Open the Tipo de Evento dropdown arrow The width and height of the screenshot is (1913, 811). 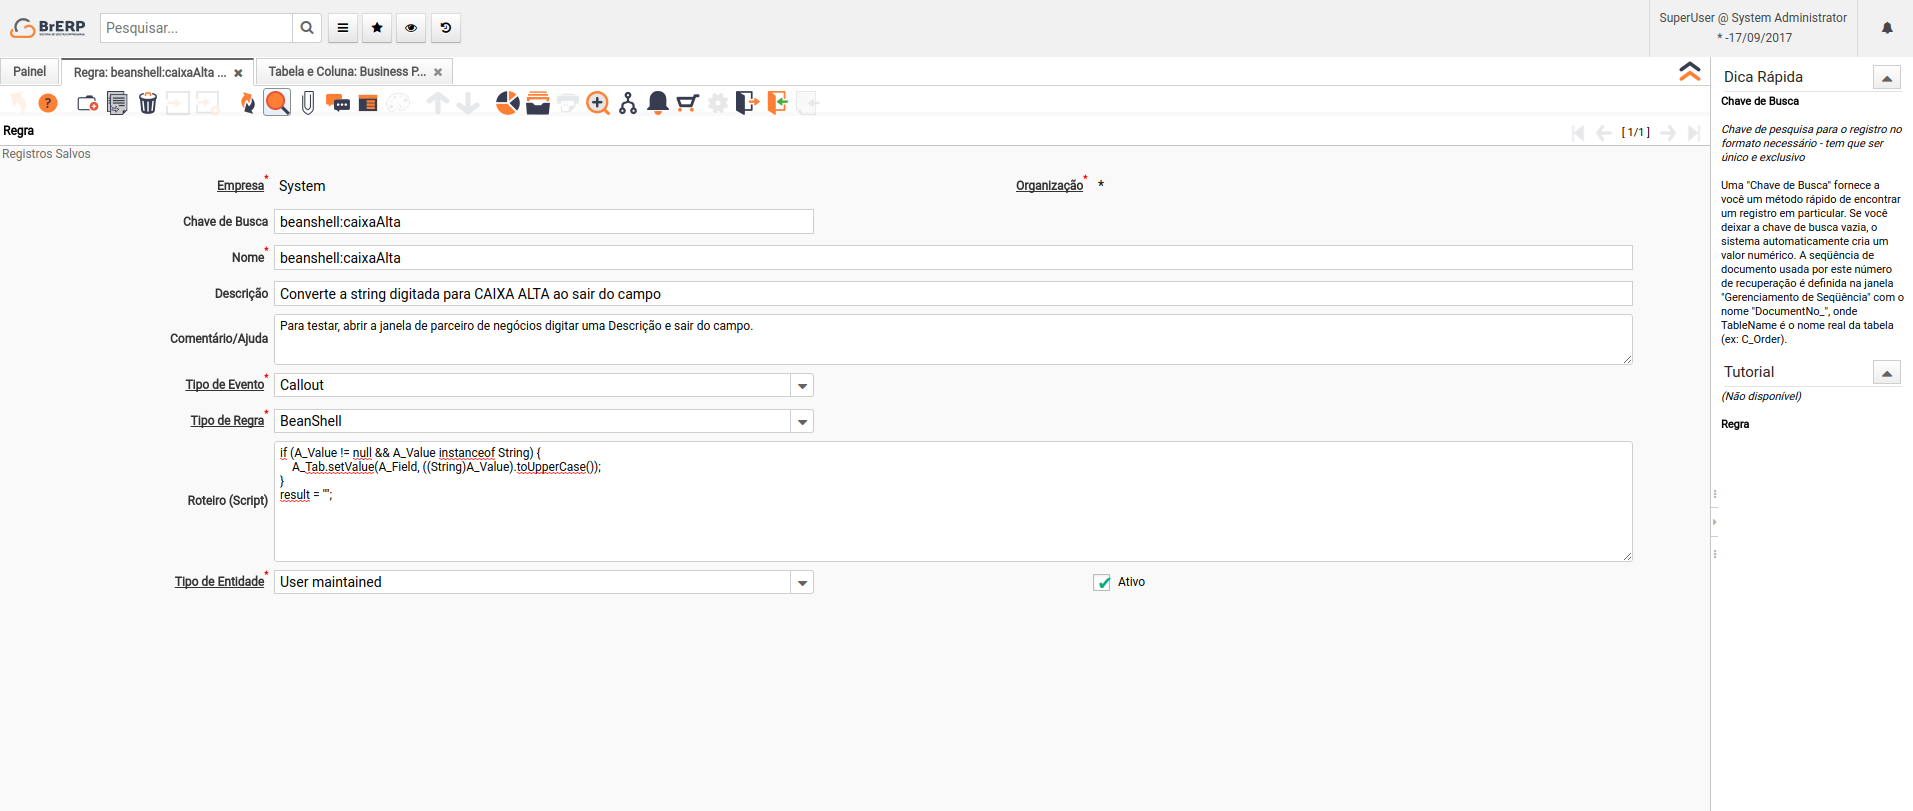coord(802,386)
